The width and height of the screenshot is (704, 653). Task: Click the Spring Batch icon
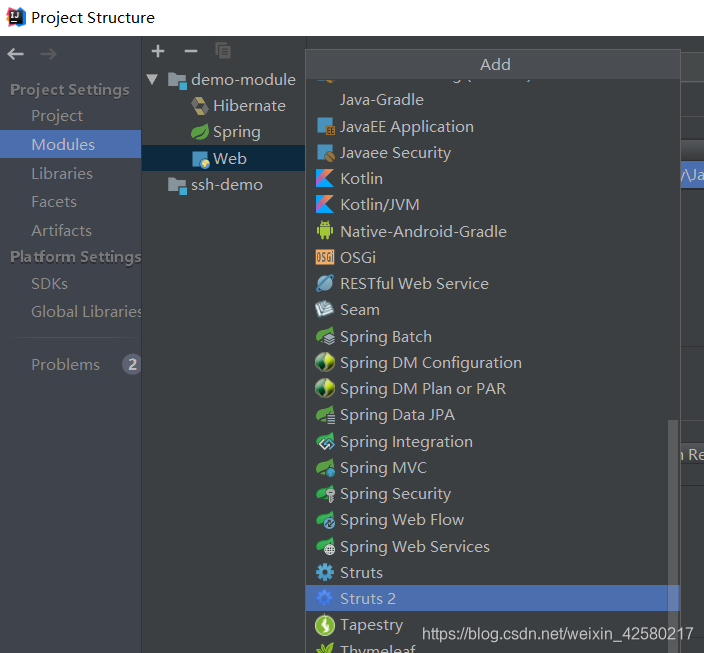click(325, 336)
